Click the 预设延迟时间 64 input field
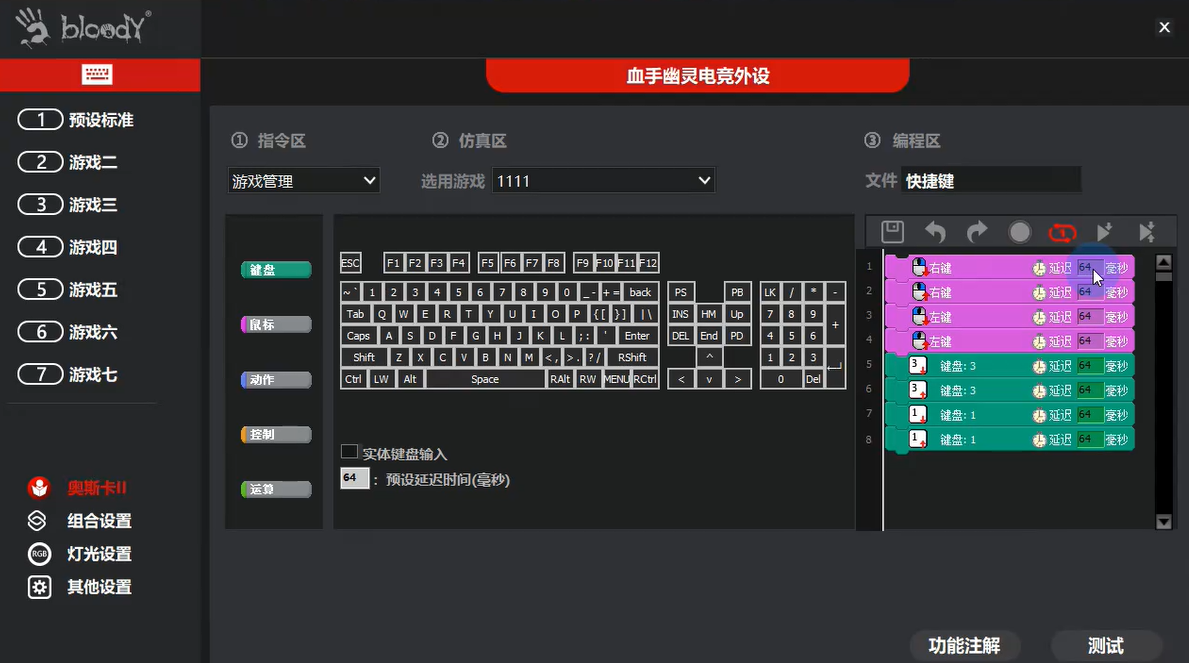The height and width of the screenshot is (663, 1189). click(354, 478)
